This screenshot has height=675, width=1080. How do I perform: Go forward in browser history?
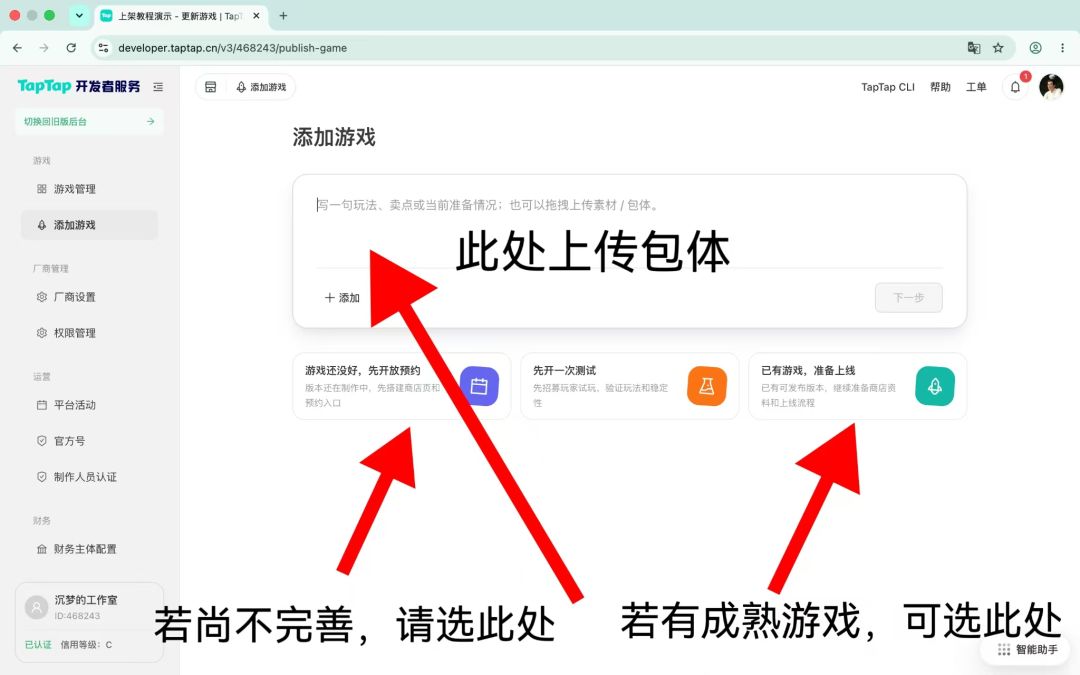[x=44, y=48]
